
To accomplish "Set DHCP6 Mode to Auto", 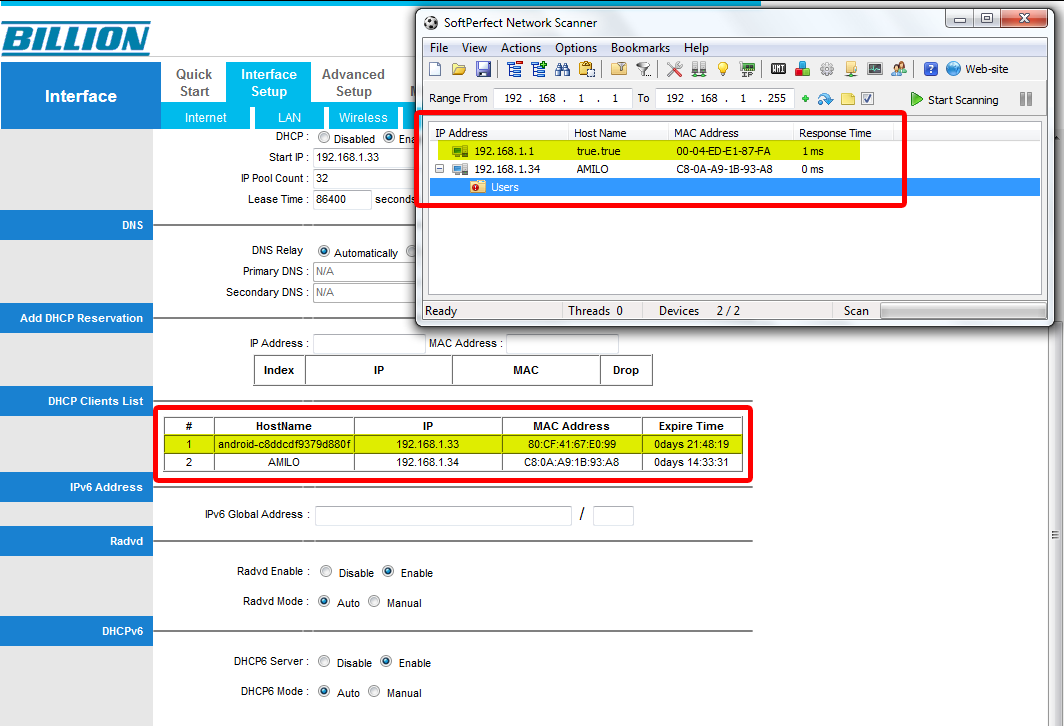I will click(x=324, y=691).
